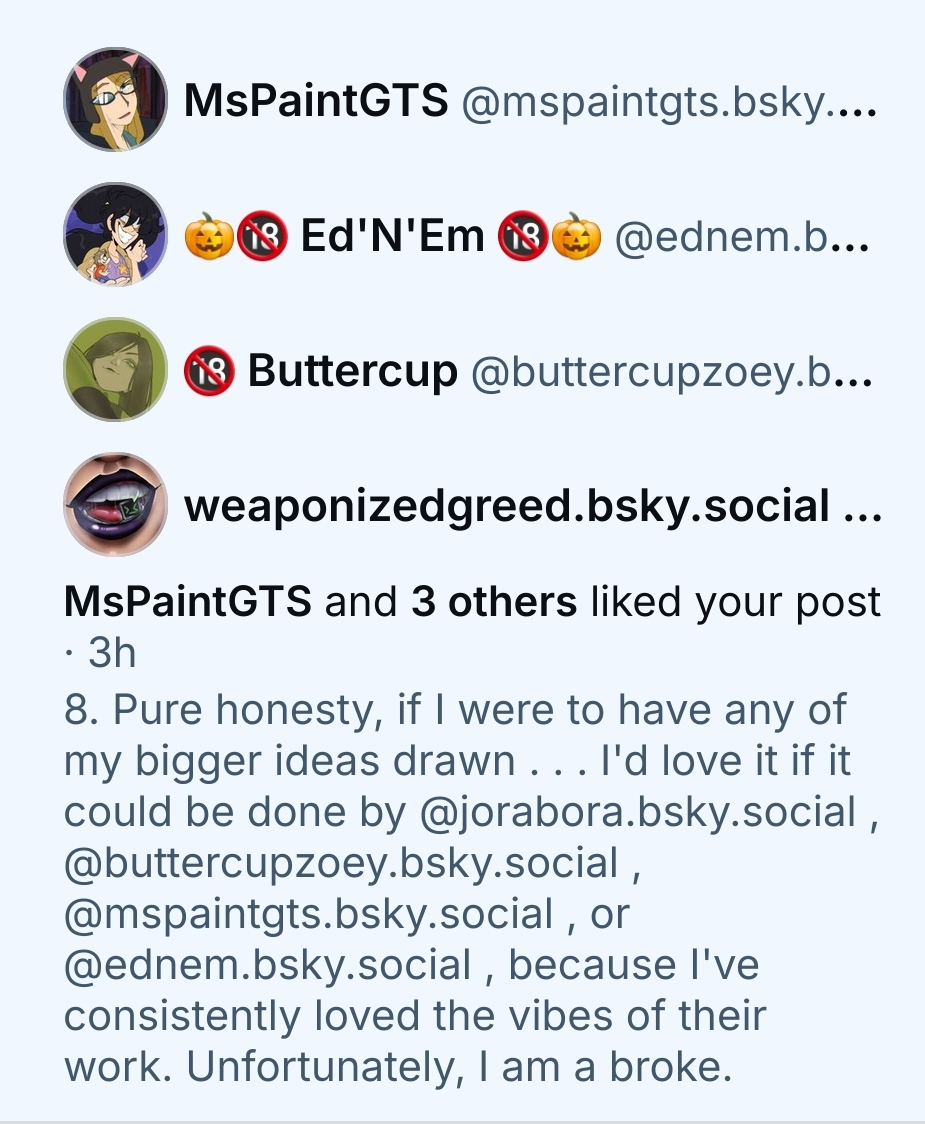Click the truncated @mspaintgts.bsky handle in the liker list
The height and width of the screenshot is (1124, 925).
(668, 100)
